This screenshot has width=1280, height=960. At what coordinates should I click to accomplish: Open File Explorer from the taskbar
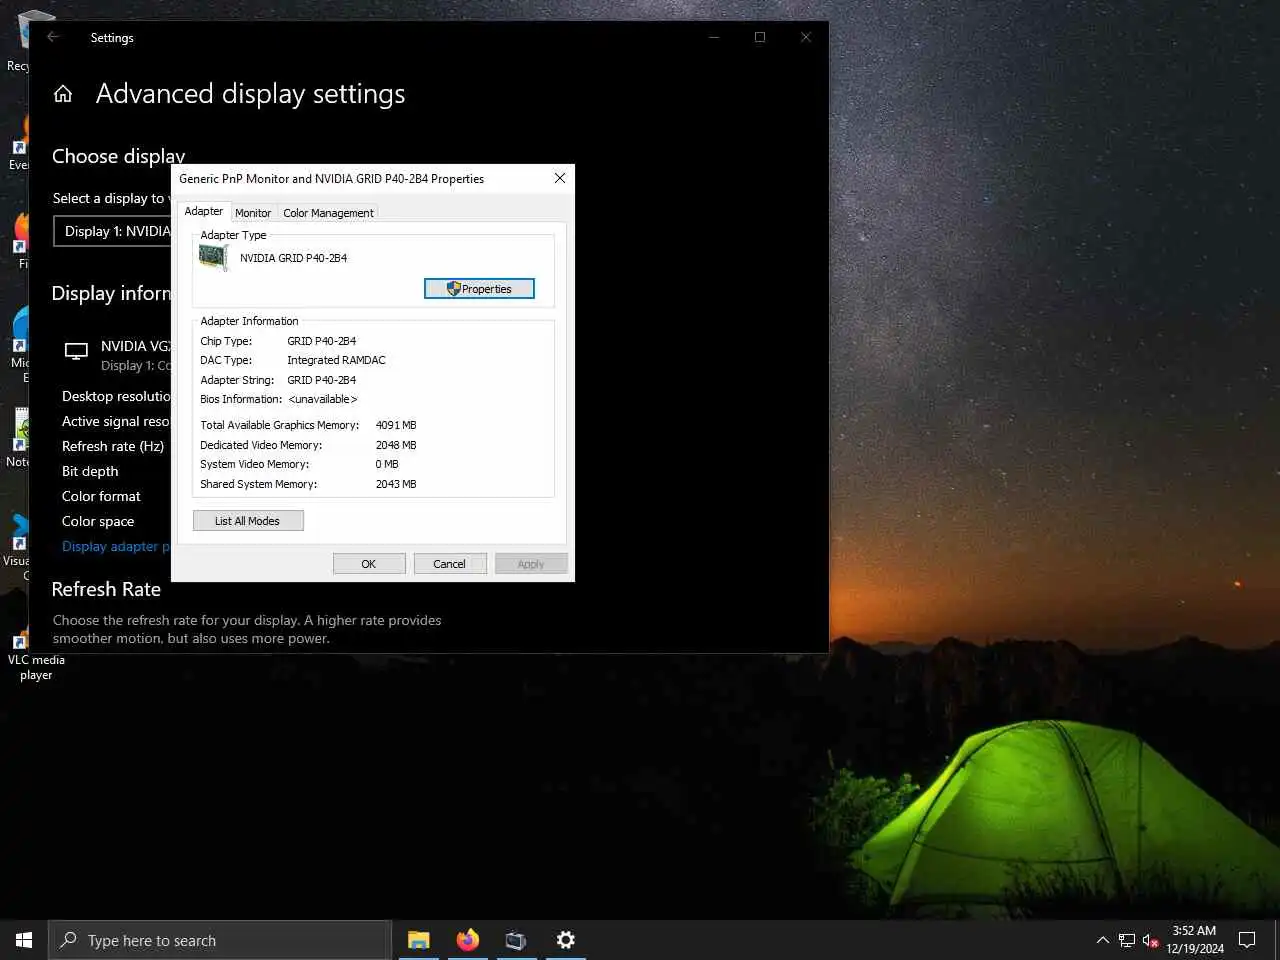click(419, 940)
